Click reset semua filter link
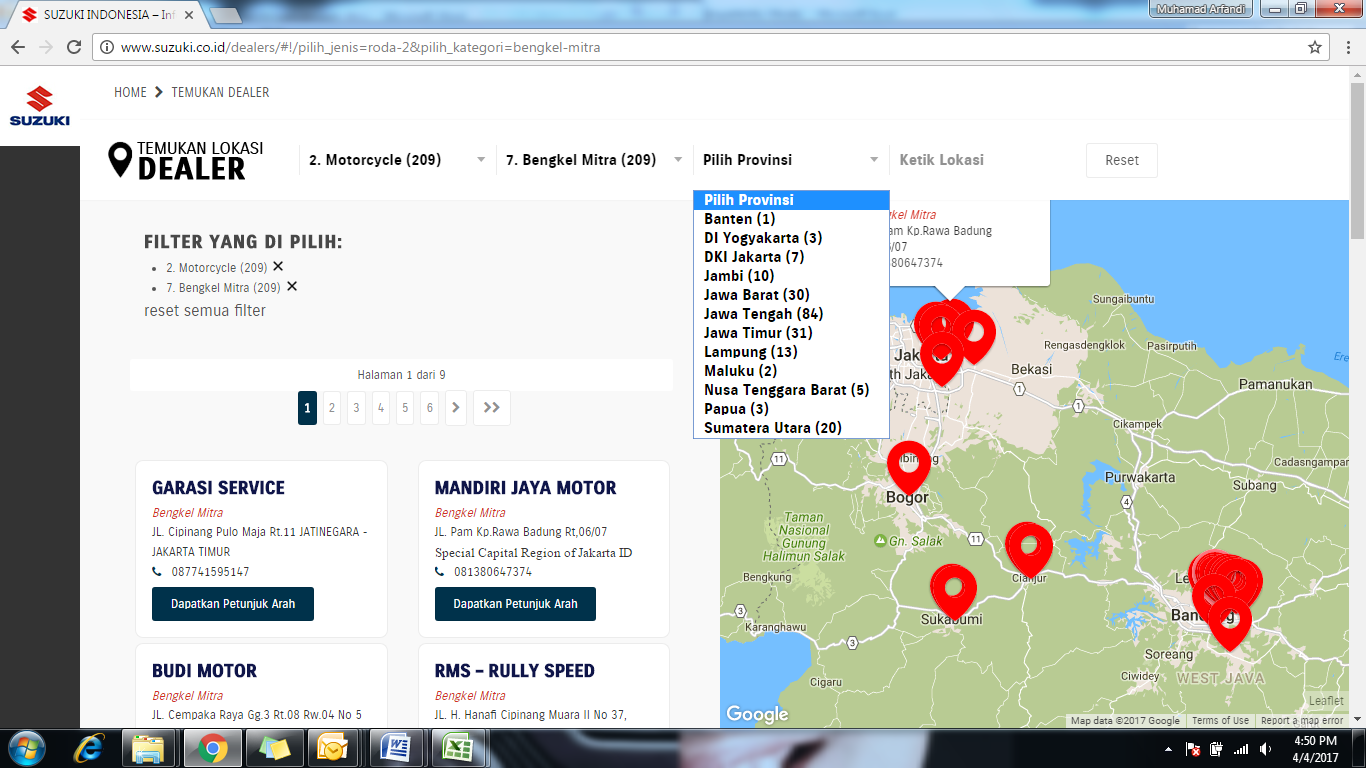 205,311
